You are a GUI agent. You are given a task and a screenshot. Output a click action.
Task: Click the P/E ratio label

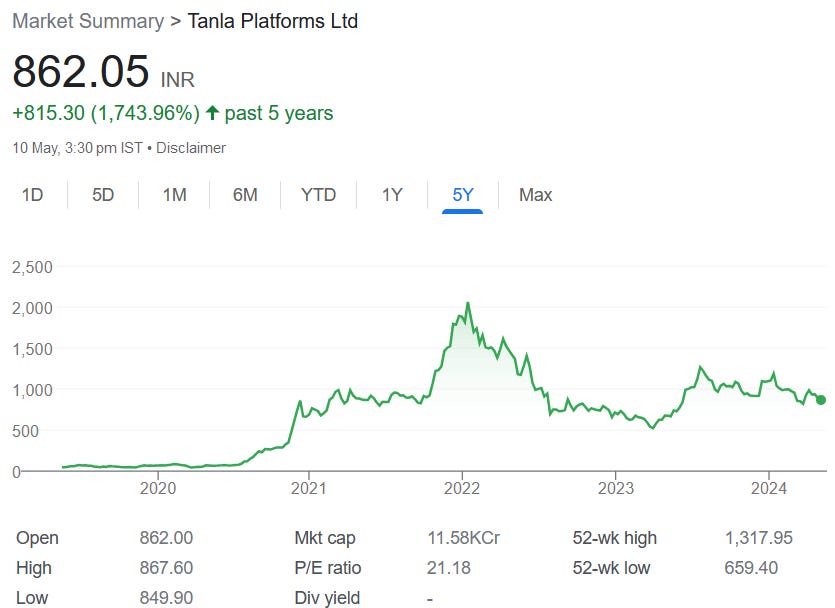pyautogui.click(x=328, y=568)
